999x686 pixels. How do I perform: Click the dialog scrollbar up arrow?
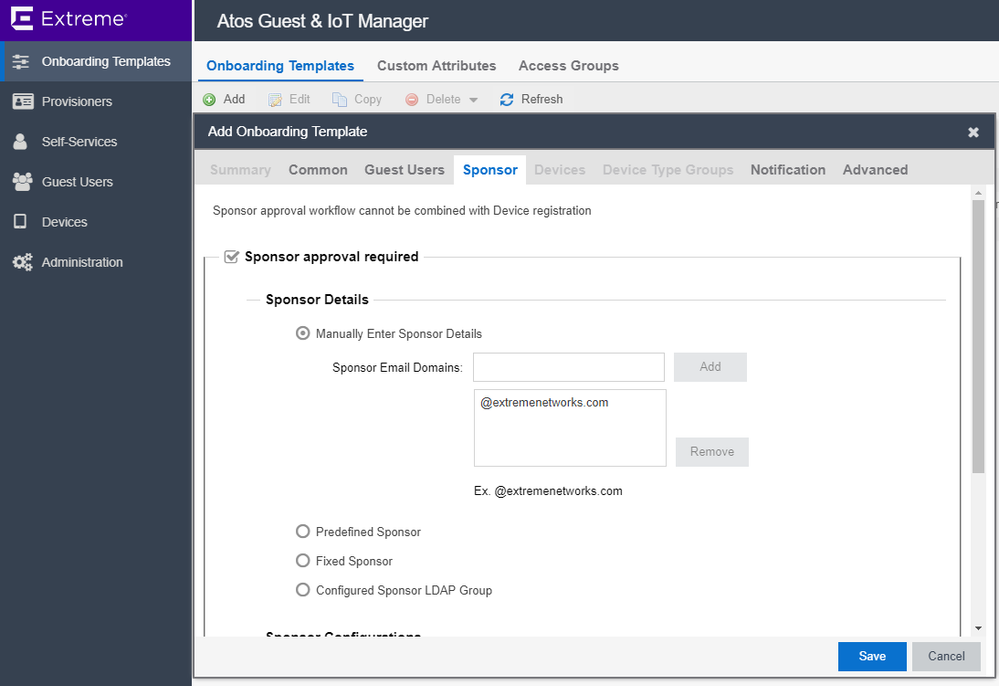[979, 192]
